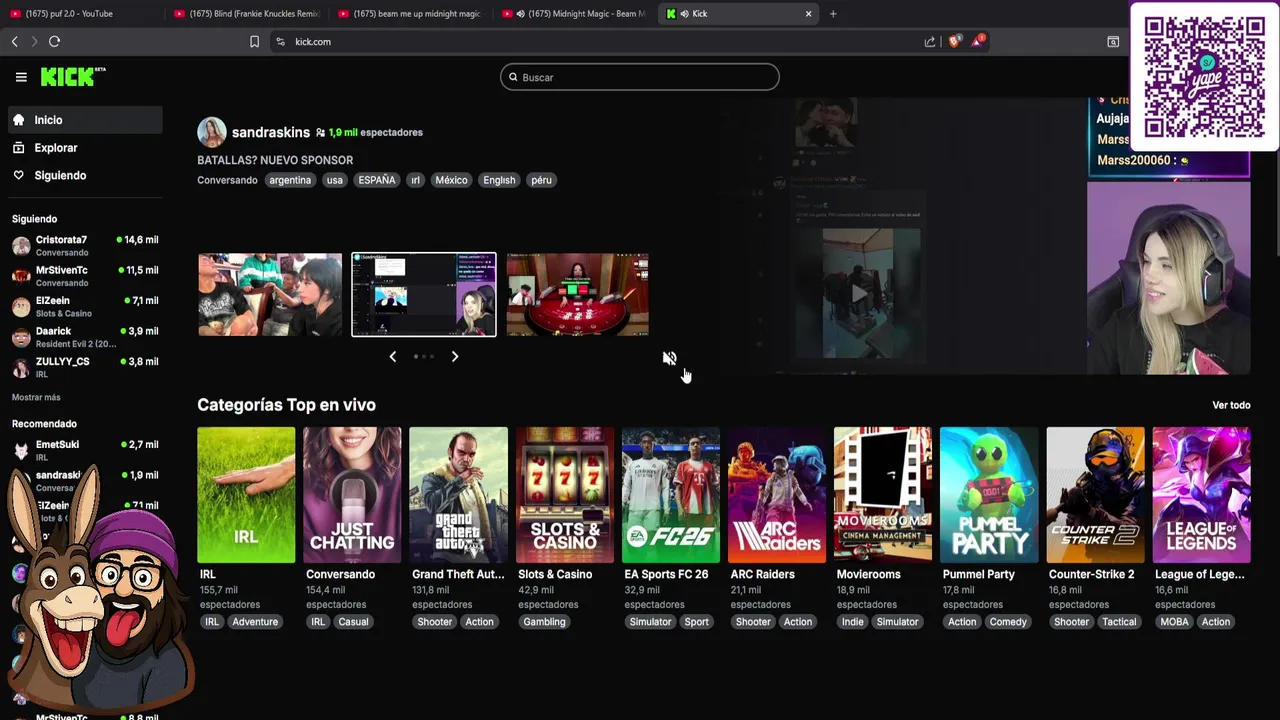Click the MOBA tag under League of Legends

(1174, 622)
